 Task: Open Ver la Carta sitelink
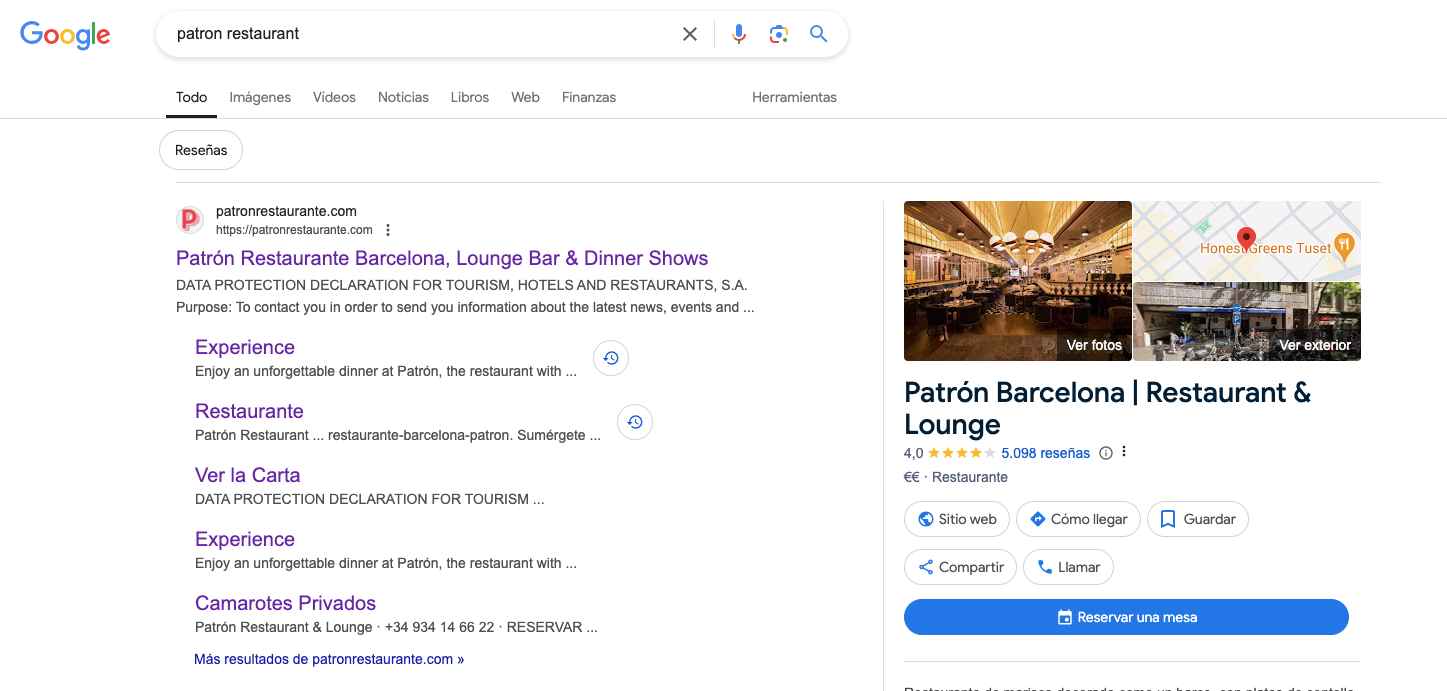247,475
